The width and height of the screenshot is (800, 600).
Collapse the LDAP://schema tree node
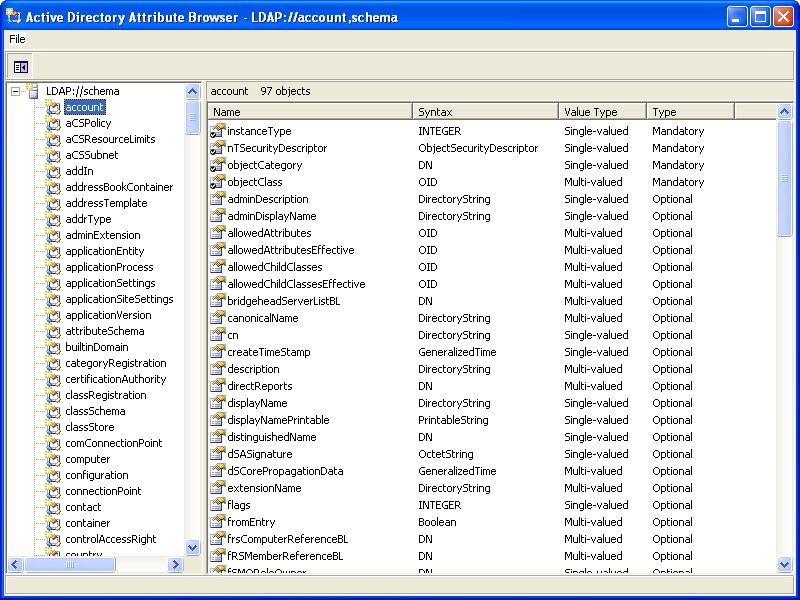tap(16, 91)
